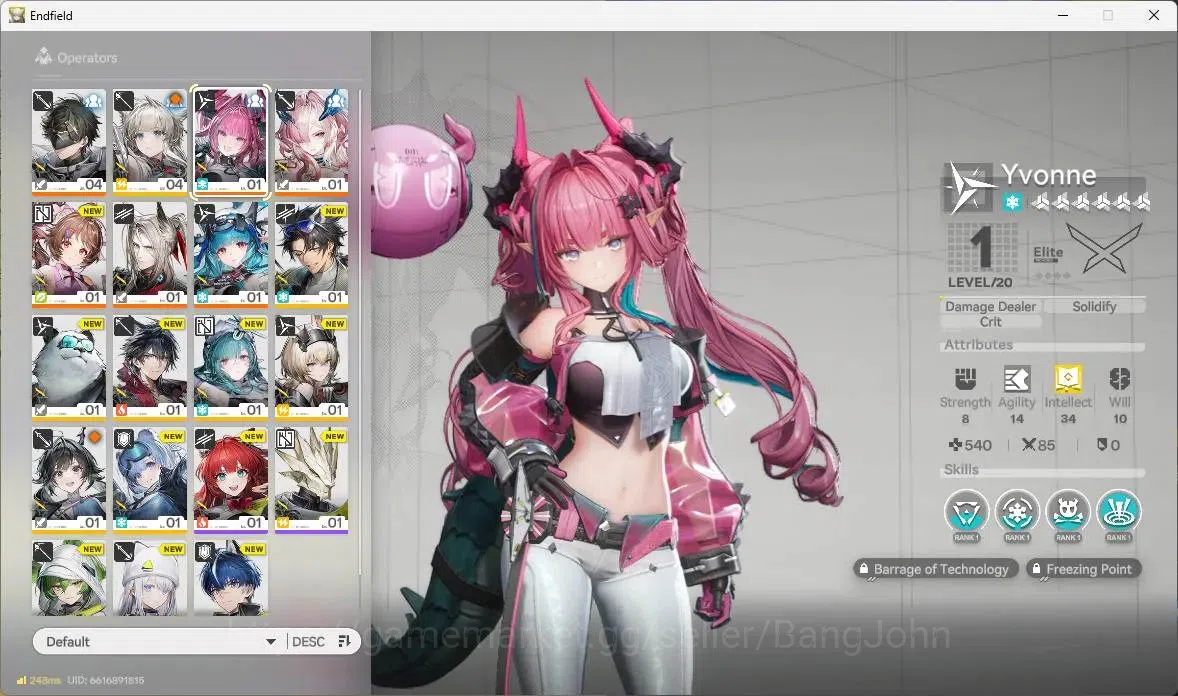1178x696 pixels.
Task: Select the red-haired operator card
Action: click(231, 480)
